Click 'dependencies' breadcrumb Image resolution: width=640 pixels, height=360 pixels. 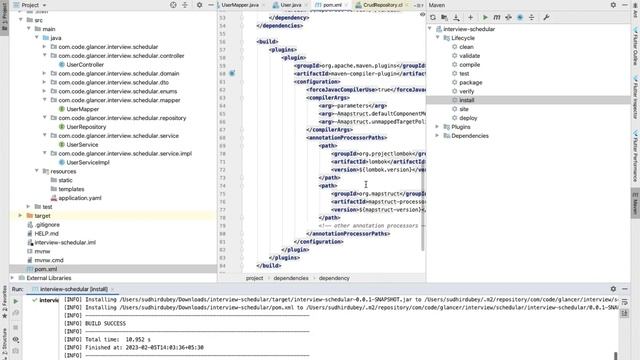291,278
